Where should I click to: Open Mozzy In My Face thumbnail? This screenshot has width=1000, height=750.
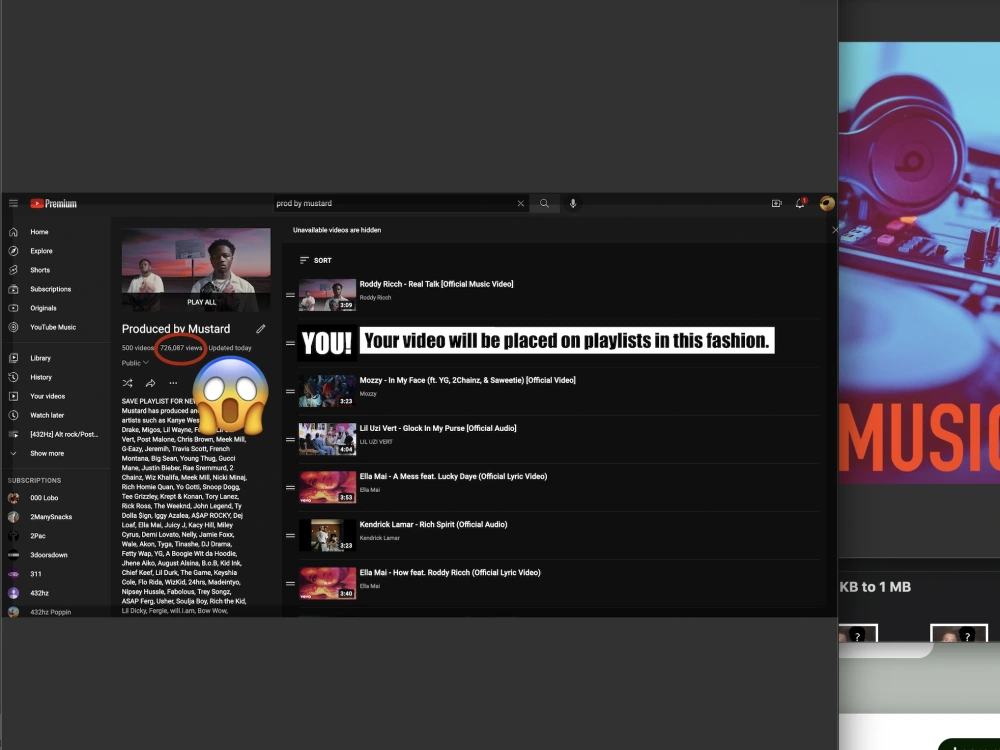click(327, 391)
